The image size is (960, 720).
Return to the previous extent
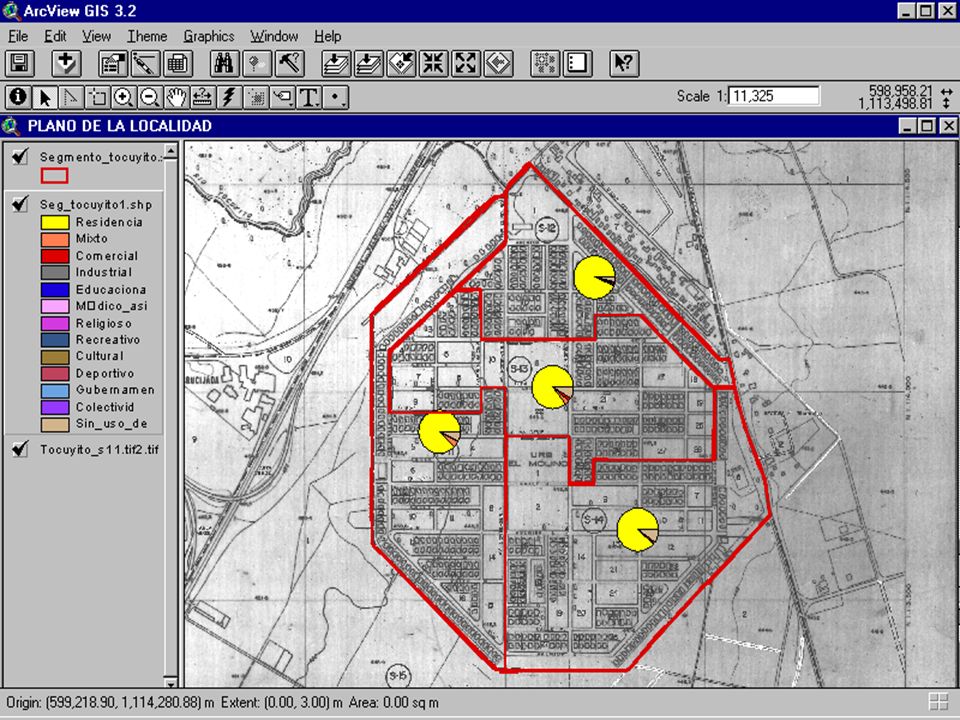point(499,64)
